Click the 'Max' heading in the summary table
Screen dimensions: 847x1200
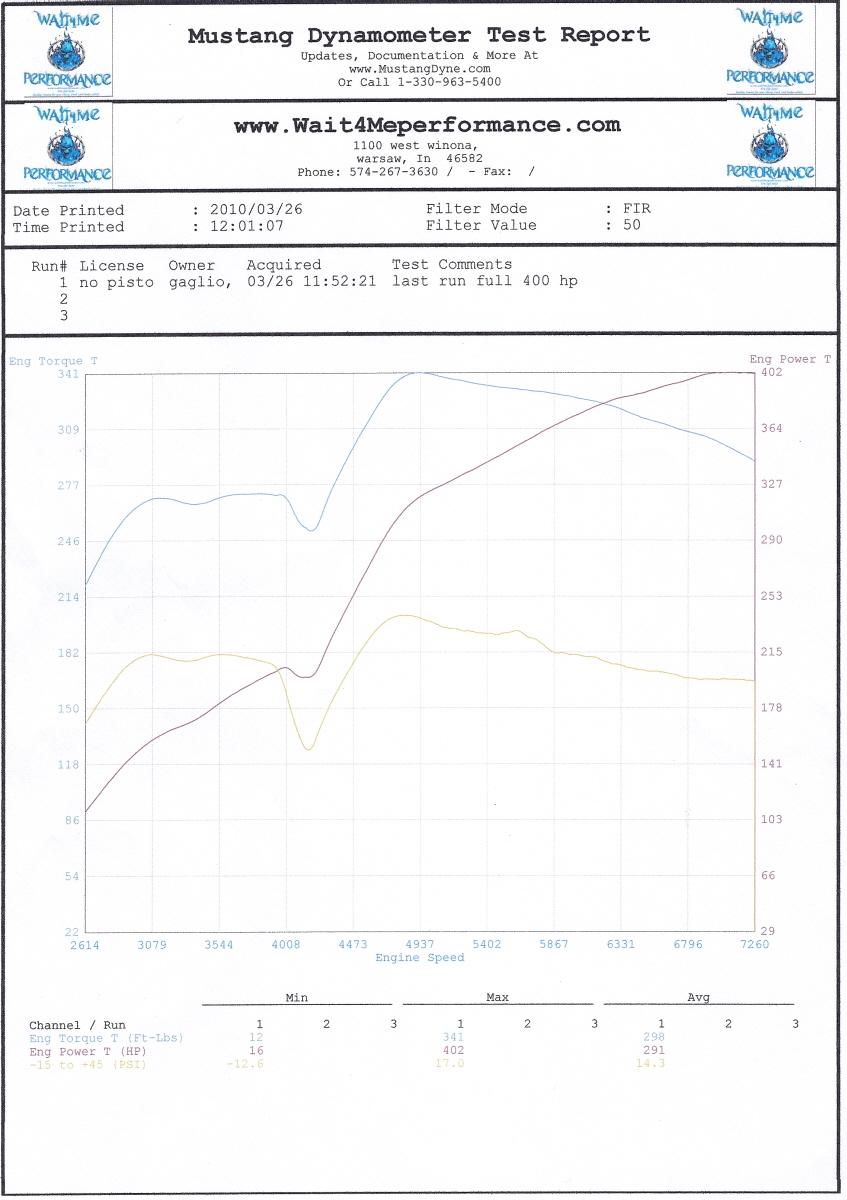pyautogui.click(x=497, y=997)
